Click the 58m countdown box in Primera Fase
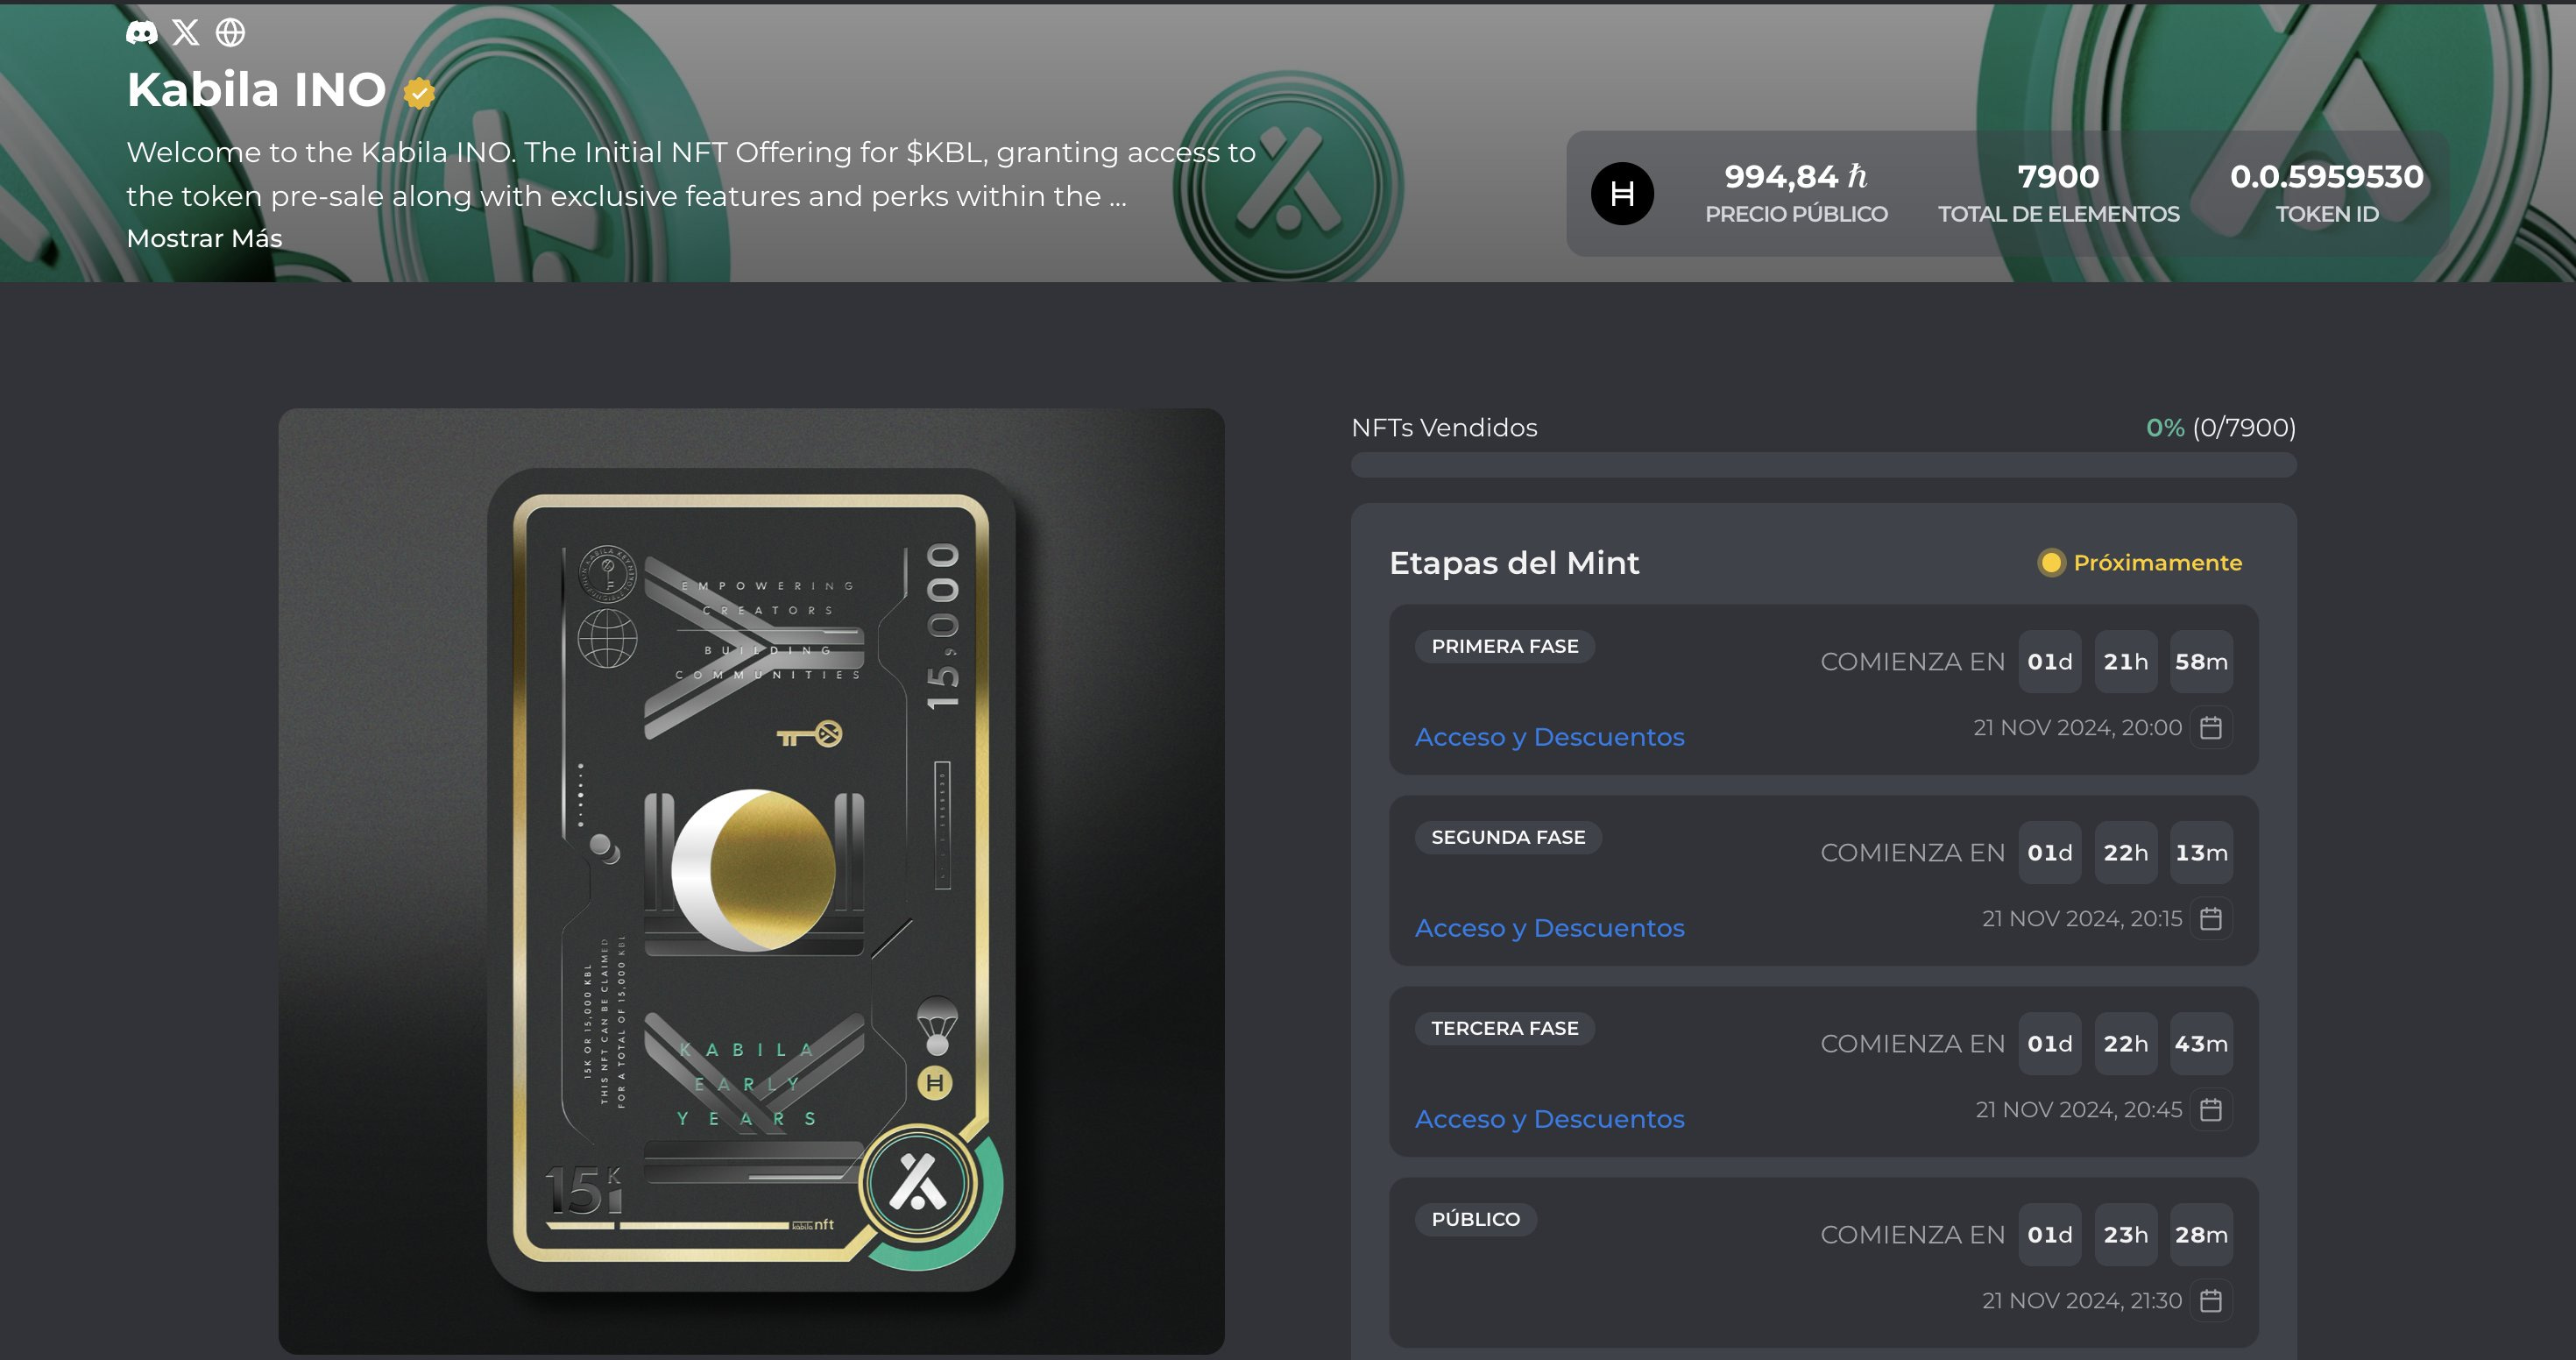 (x=2201, y=662)
